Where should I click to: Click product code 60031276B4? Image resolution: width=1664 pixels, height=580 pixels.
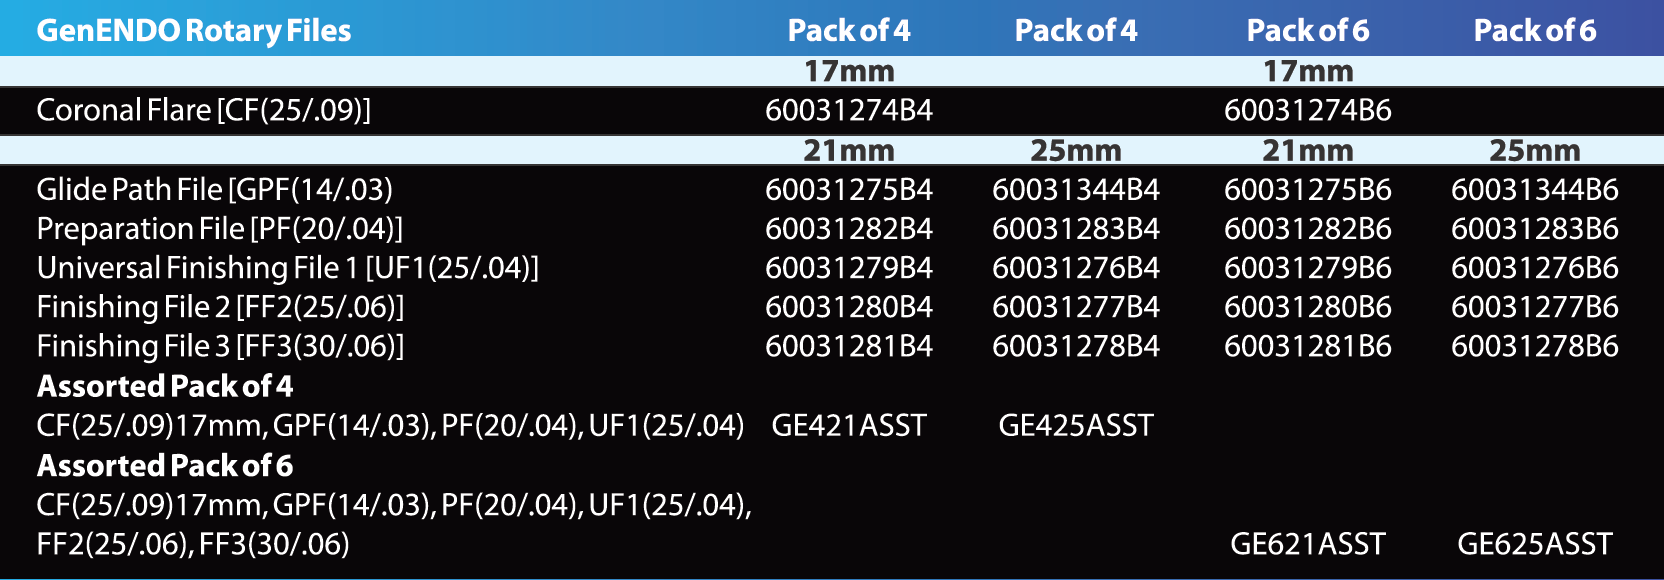1075,268
